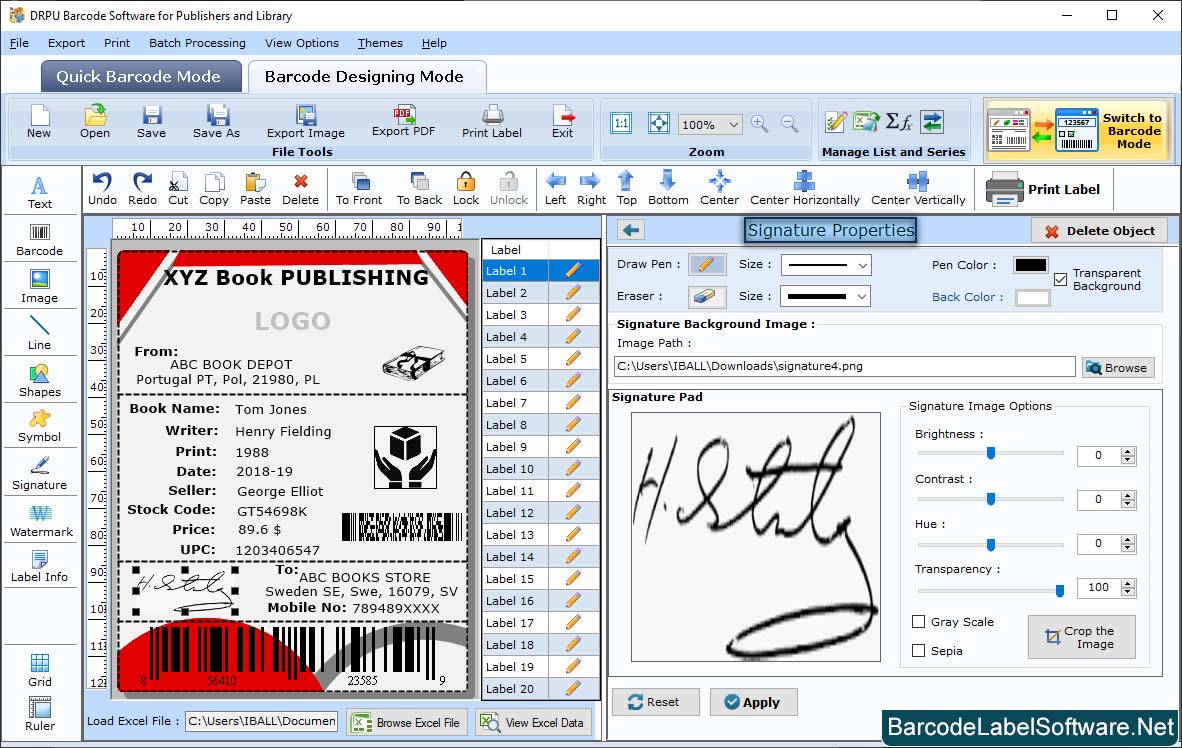Image resolution: width=1182 pixels, height=748 pixels.
Task: Open the Batch Processing menu
Action: pos(198,43)
